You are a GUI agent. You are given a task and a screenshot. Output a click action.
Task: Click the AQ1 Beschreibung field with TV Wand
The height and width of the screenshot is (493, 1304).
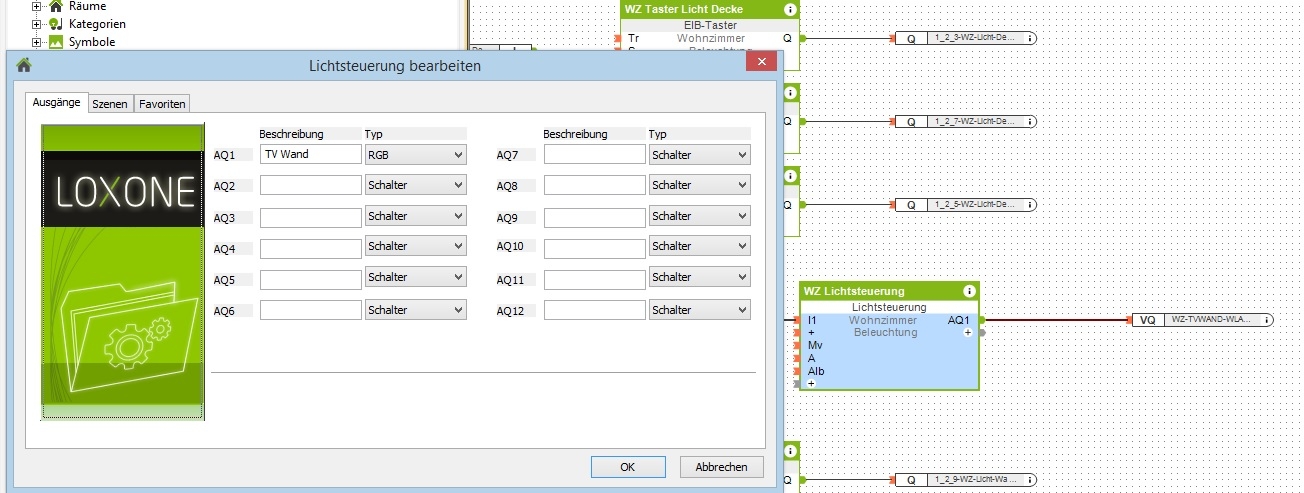[x=310, y=154]
